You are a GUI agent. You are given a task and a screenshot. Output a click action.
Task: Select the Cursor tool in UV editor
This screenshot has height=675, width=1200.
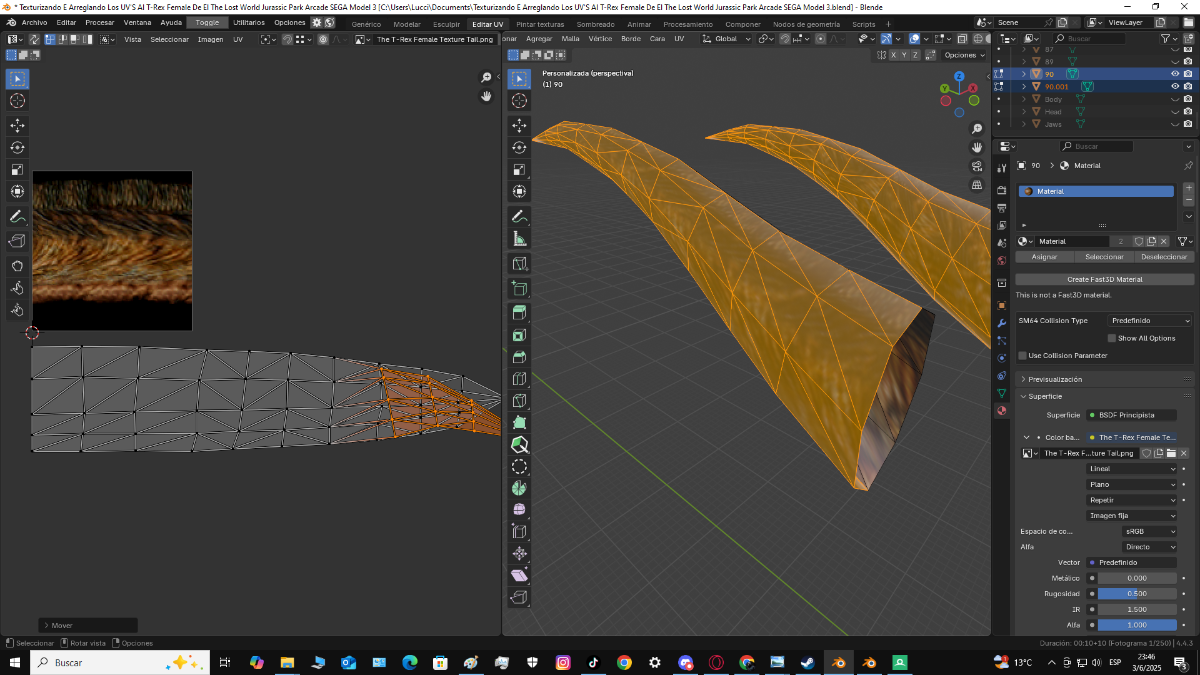click(17, 101)
